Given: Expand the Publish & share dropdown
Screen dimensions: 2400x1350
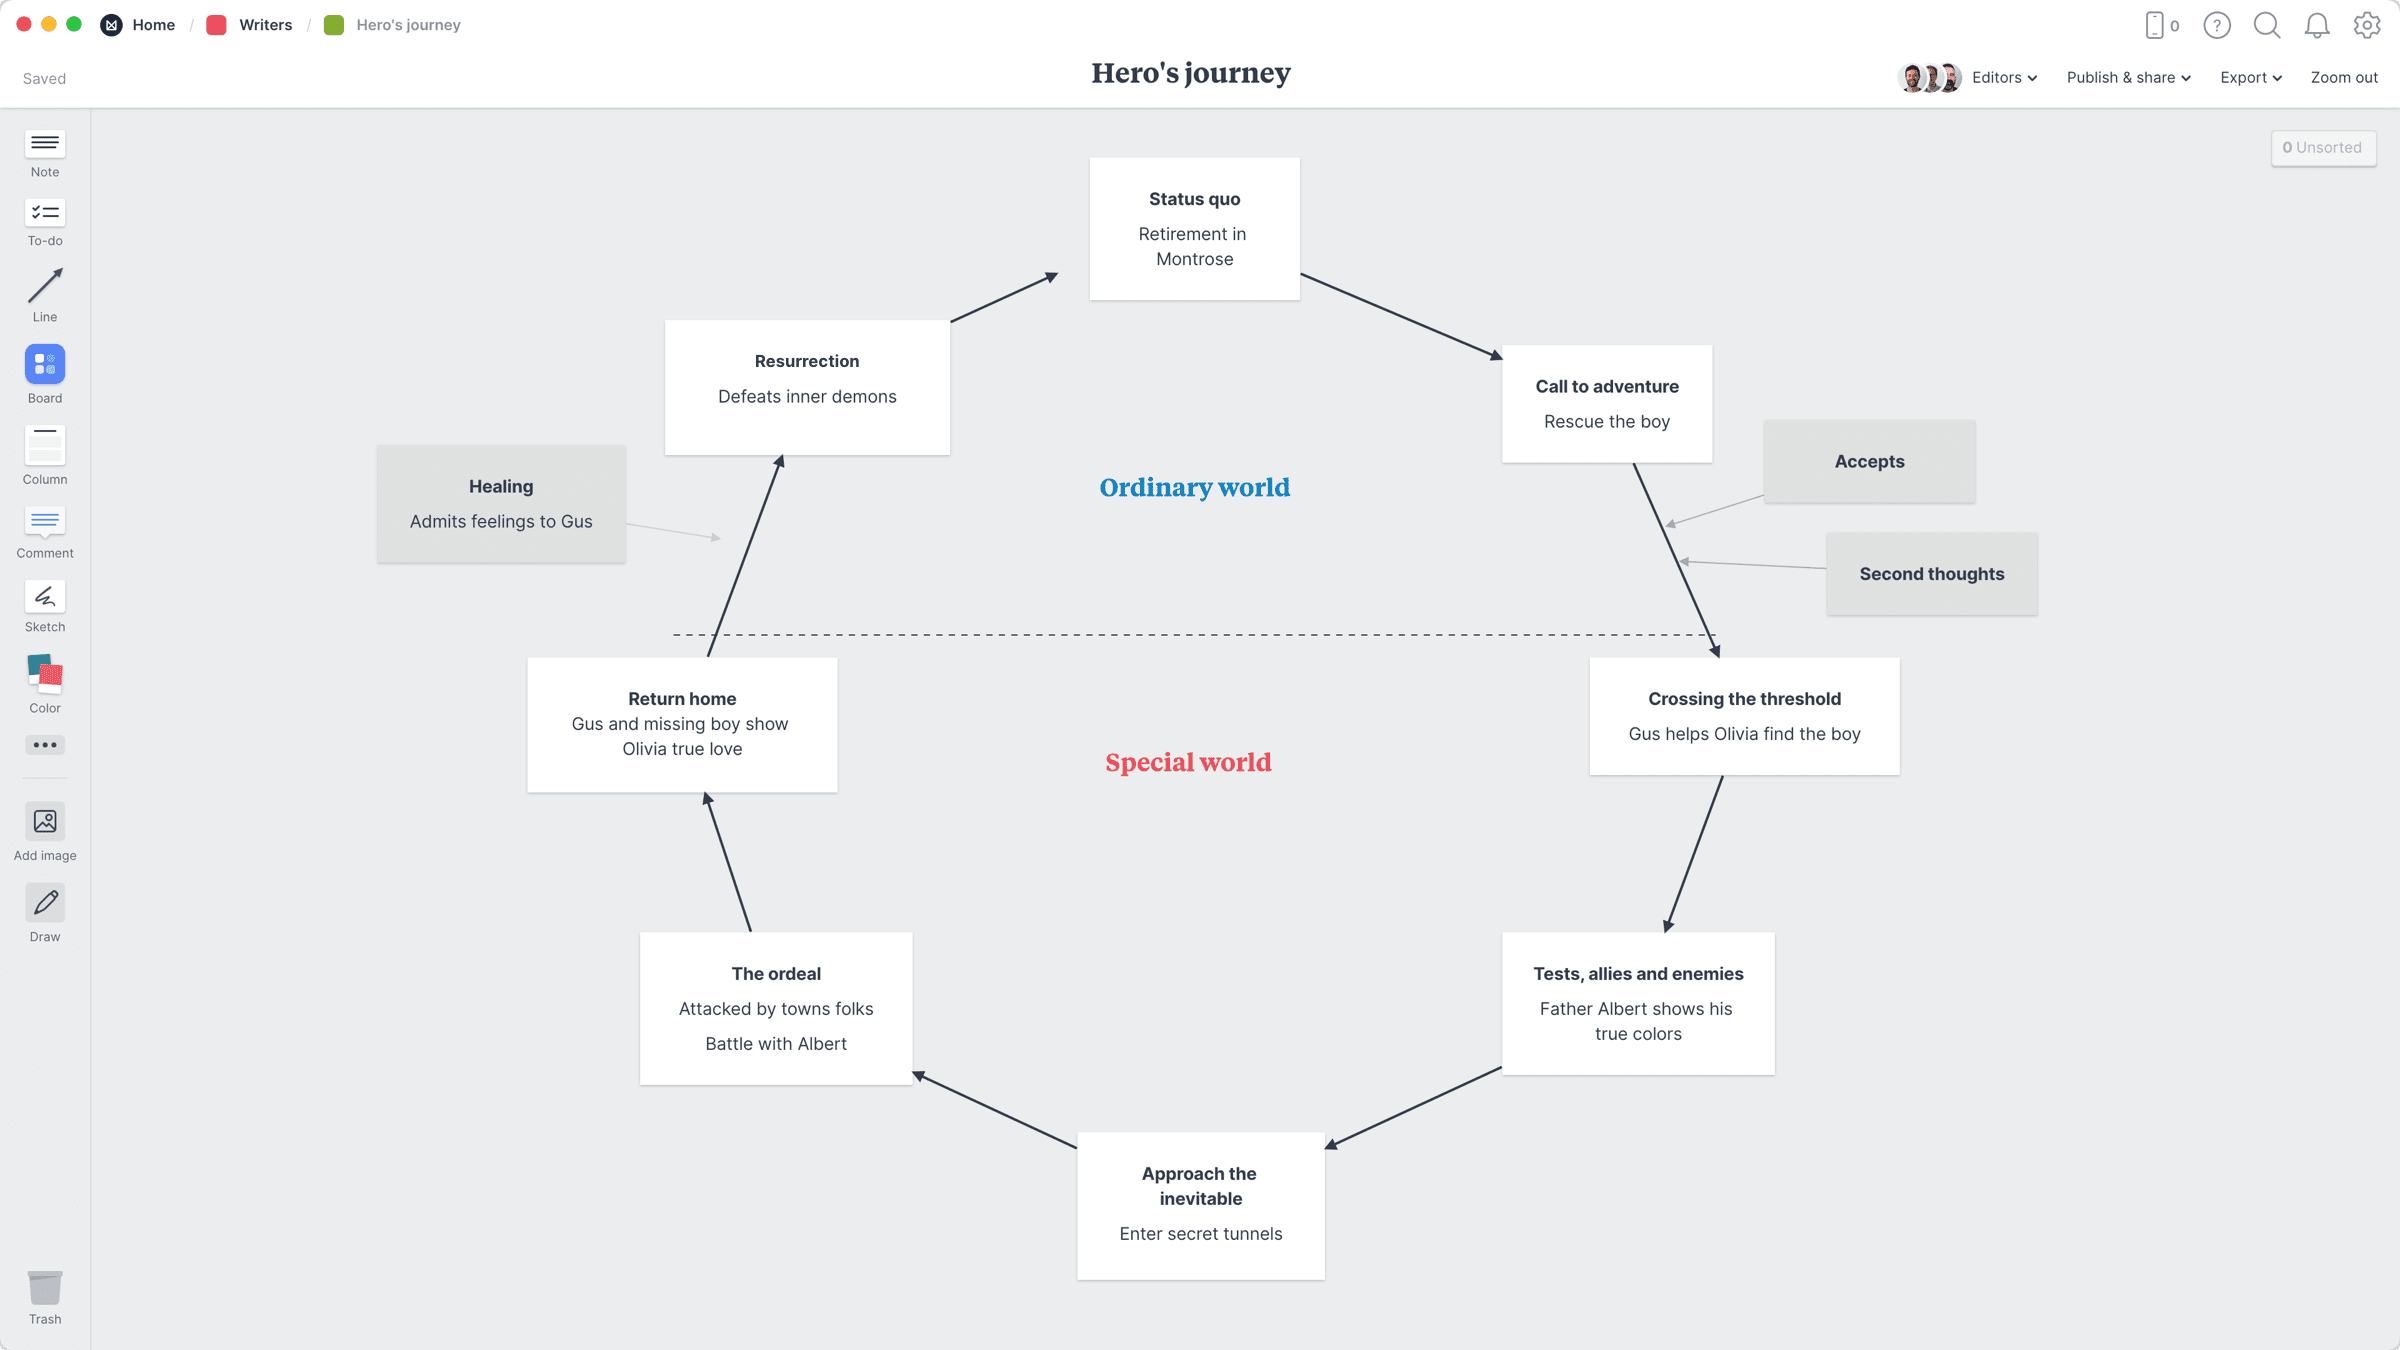Looking at the screenshot, I should 2128,77.
